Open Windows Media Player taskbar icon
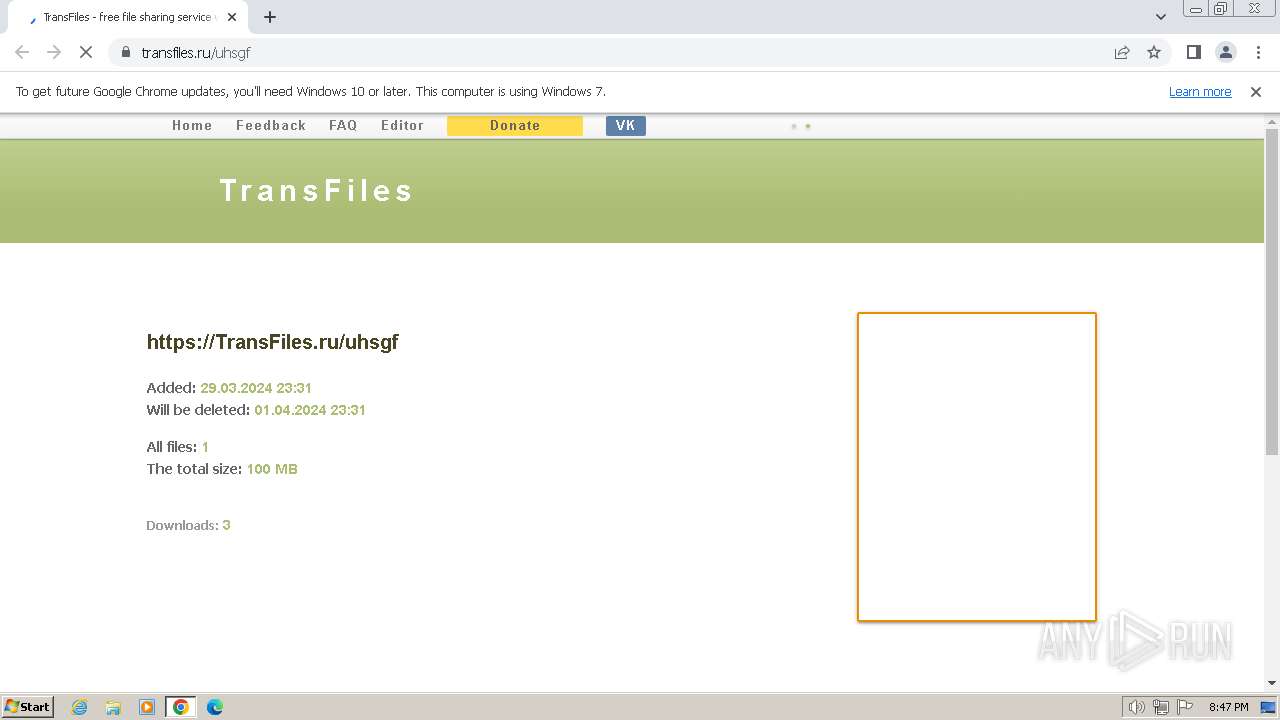The height and width of the screenshot is (720, 1280). coord(147,707)
